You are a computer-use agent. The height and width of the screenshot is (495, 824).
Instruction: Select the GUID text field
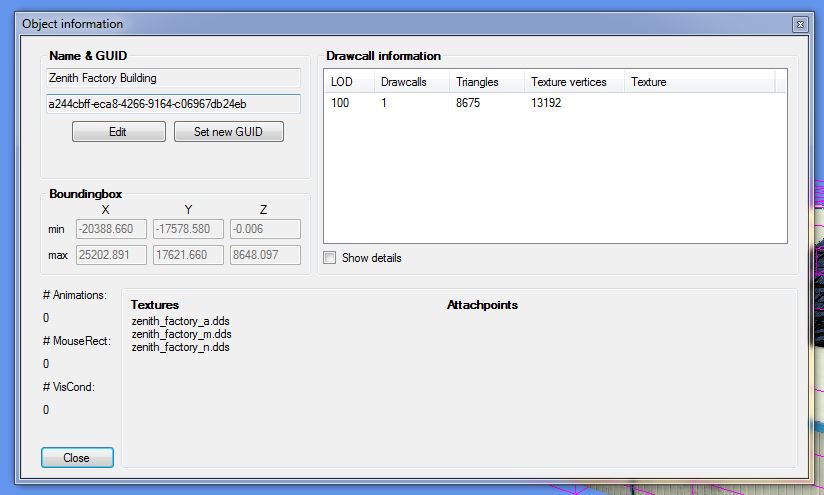tap(173, 104)
